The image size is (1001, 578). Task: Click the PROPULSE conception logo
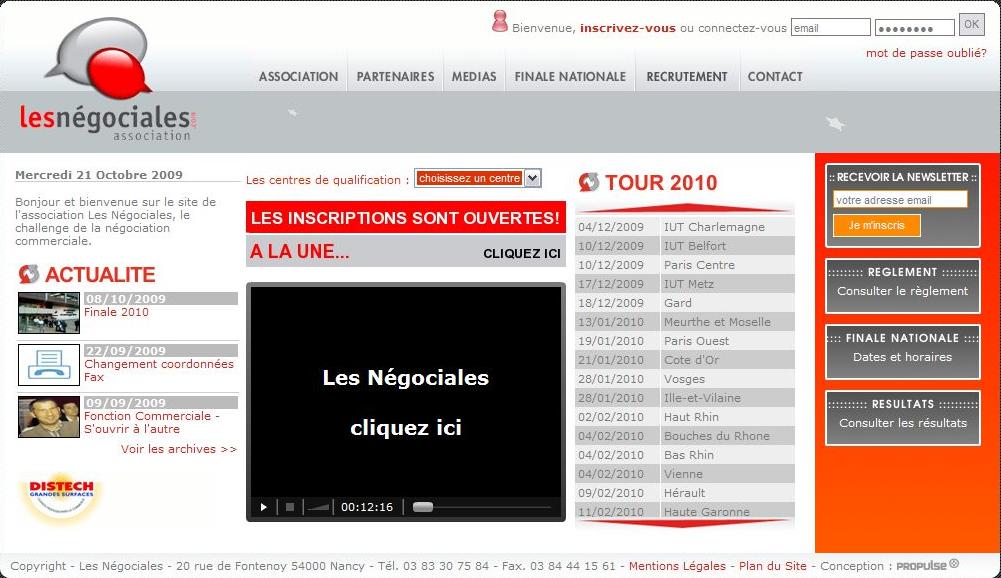(927, 565)
